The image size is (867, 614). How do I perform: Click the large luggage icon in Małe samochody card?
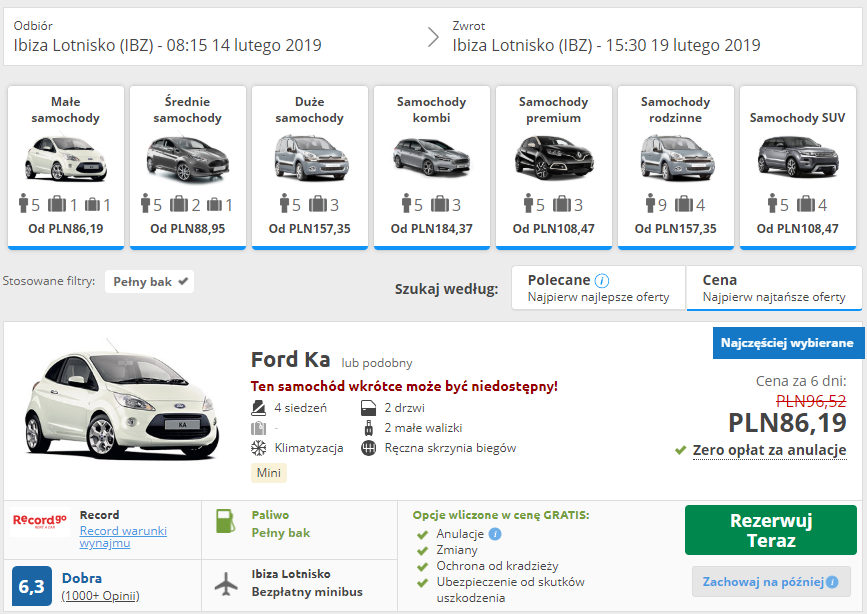[x=57, y=205]
